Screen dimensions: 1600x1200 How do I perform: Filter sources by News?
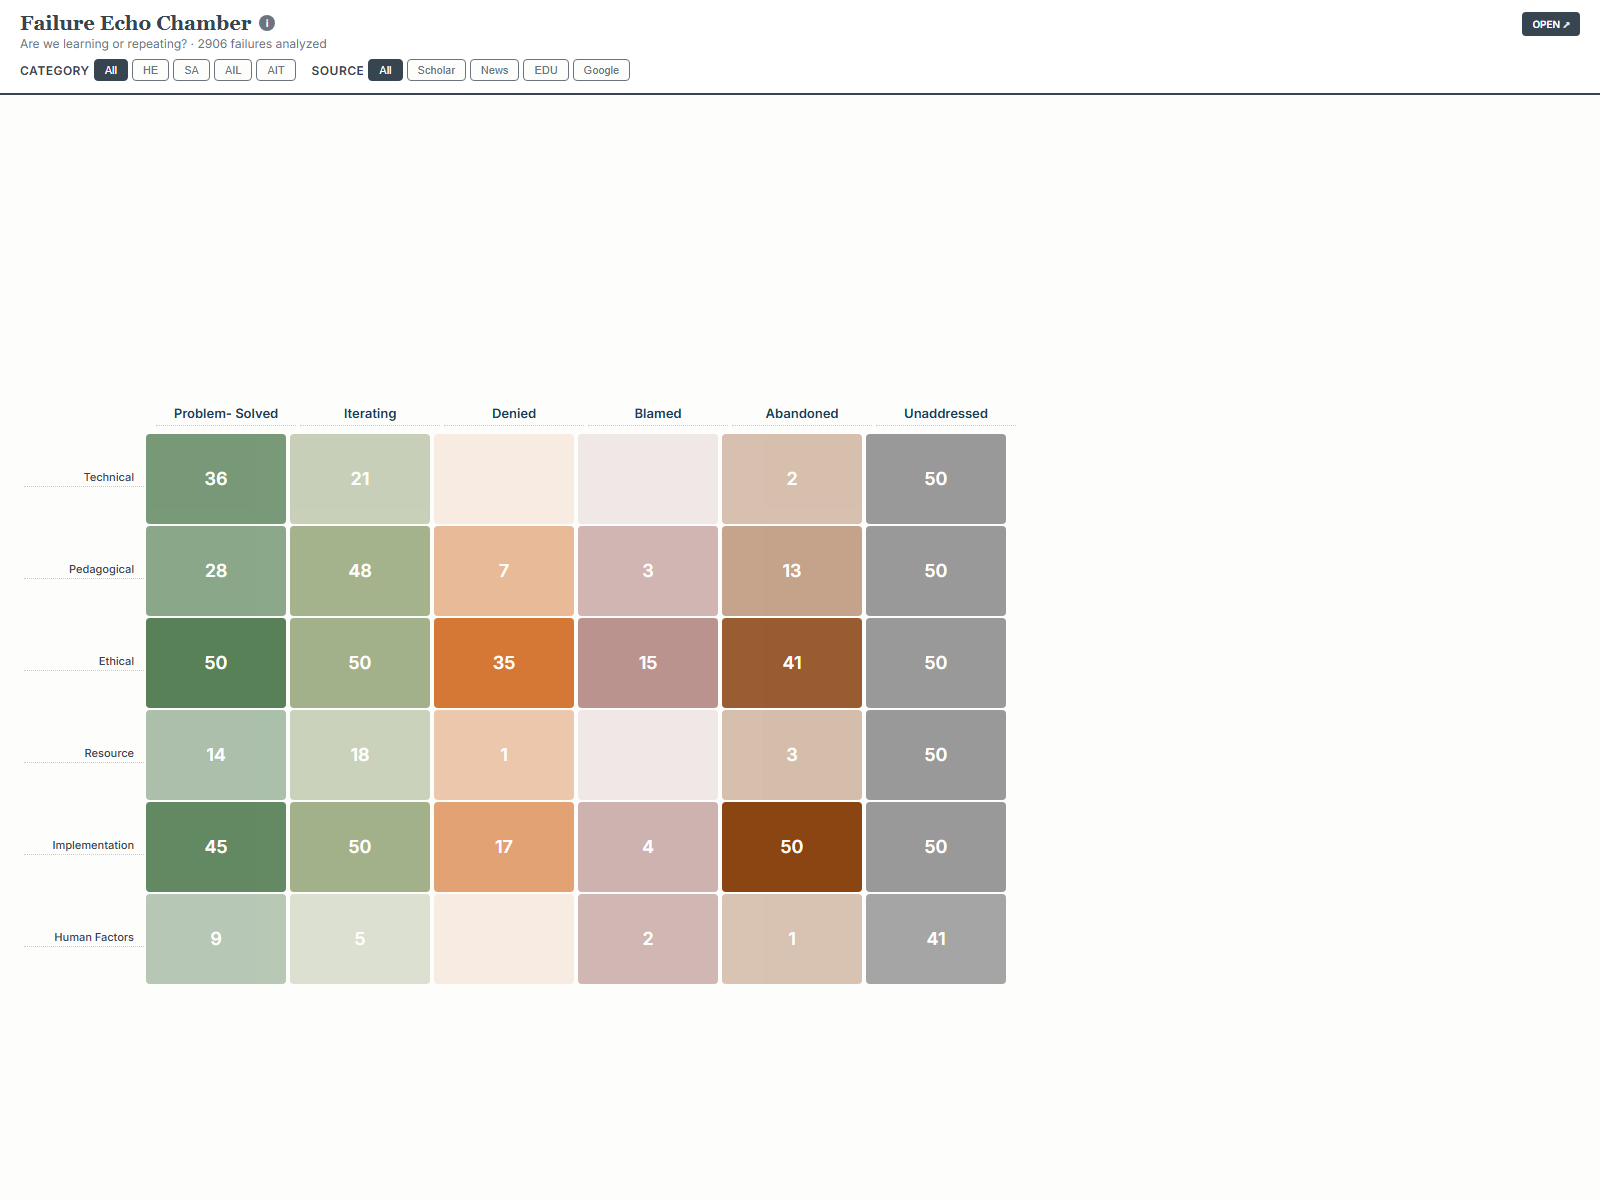(494, 70)
